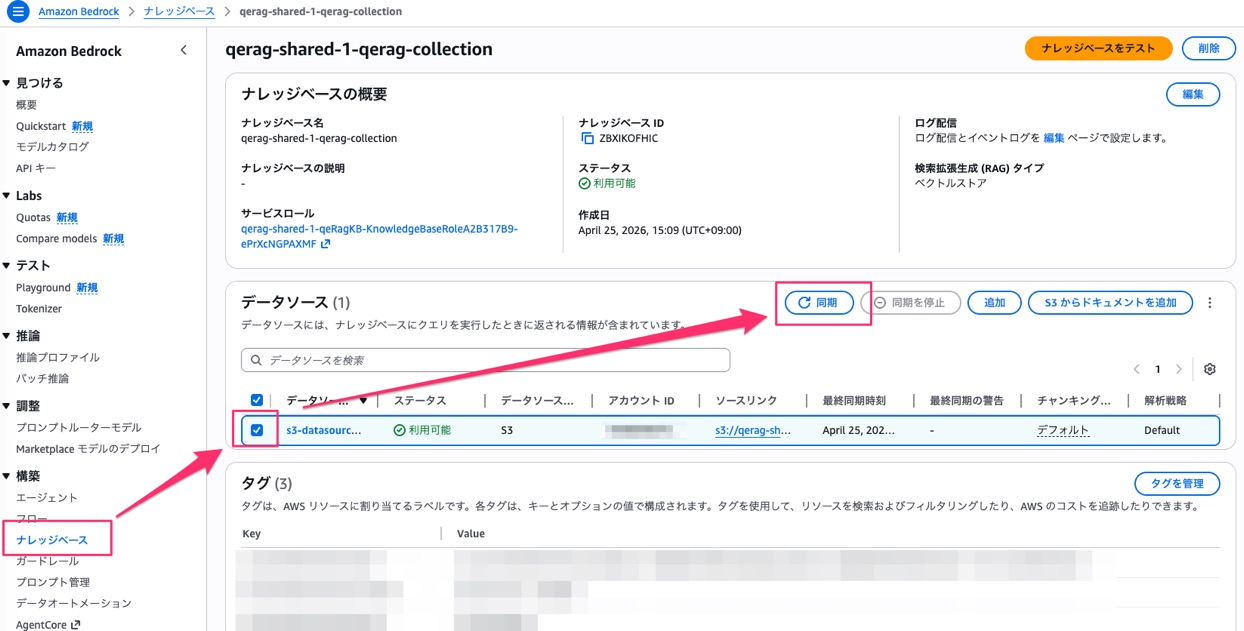Toggle the select-all data sources checkbox
Screen dimensions: 1244x631
[x=257, y=401]
